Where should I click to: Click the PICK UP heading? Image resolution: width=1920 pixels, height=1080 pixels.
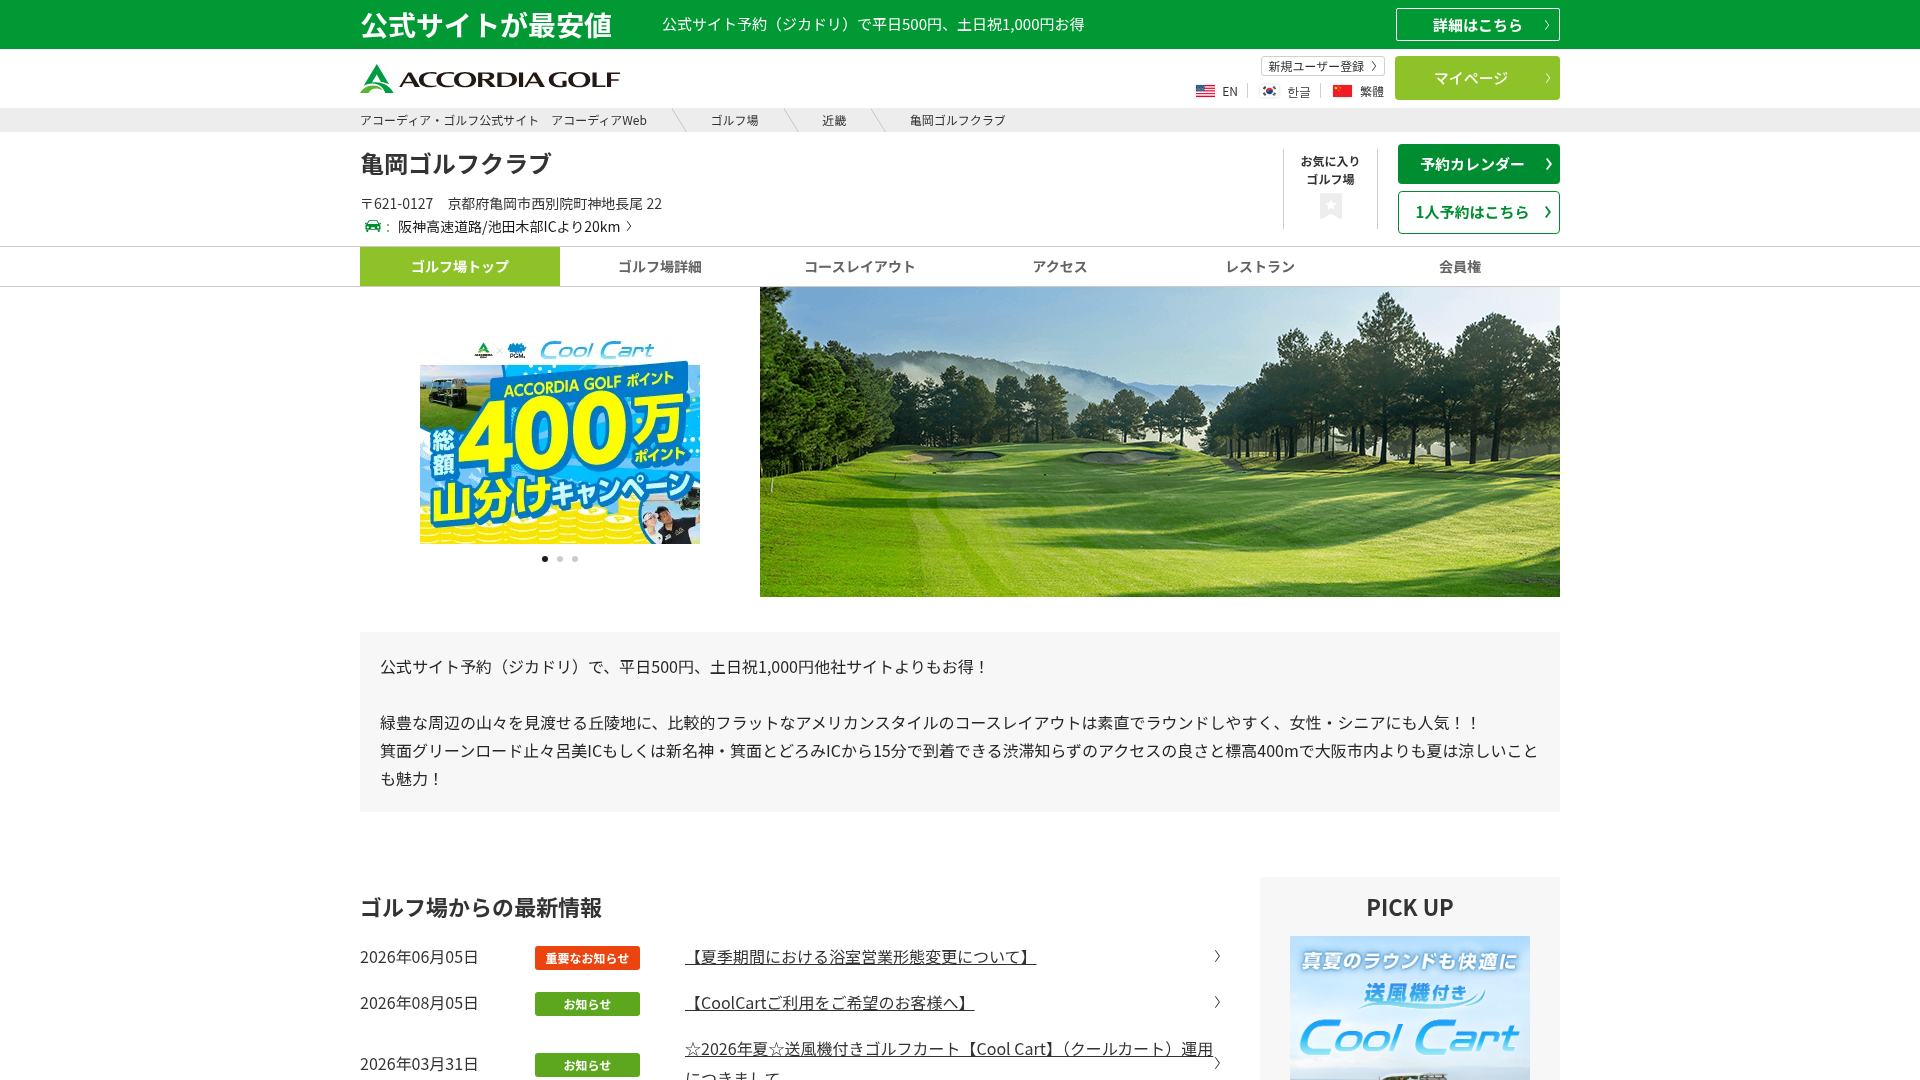pos(1410,907)
